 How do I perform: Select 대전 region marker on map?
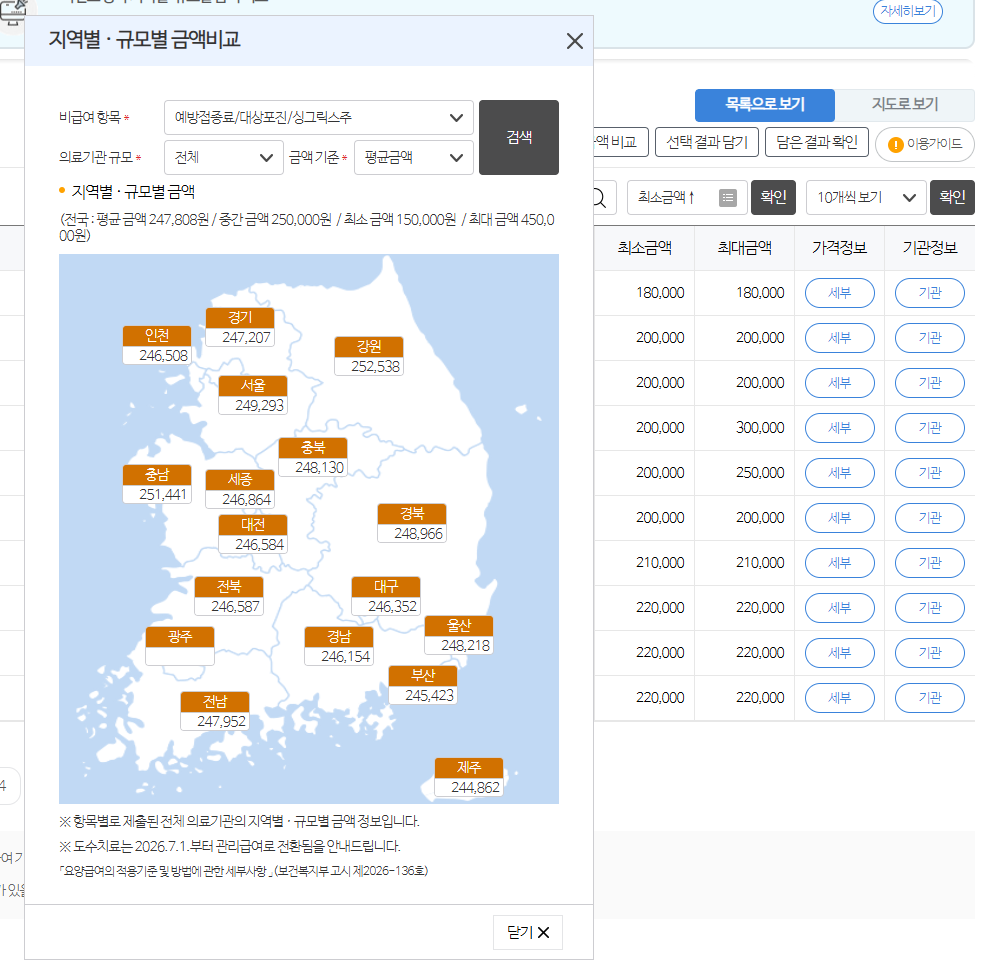point(253,534)
